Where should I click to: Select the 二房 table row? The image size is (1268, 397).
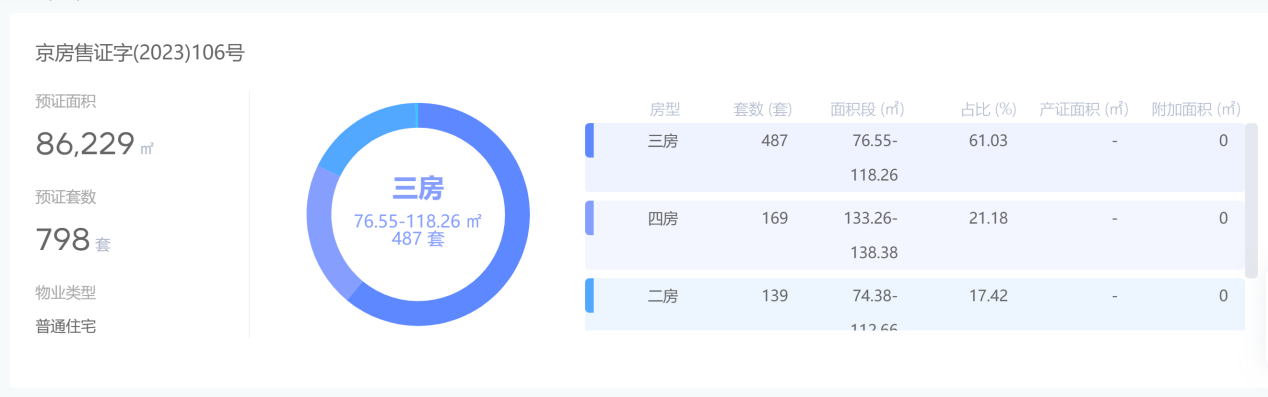coord(915,304)
